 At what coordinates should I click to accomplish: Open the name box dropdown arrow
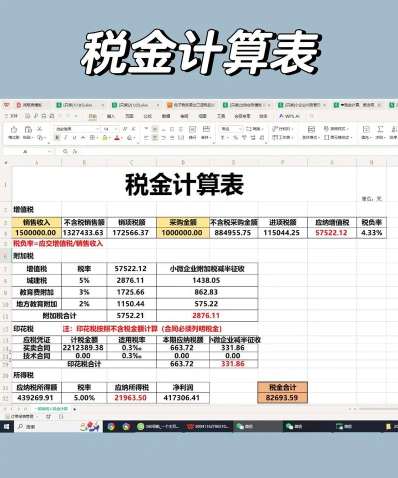point(49,152)
